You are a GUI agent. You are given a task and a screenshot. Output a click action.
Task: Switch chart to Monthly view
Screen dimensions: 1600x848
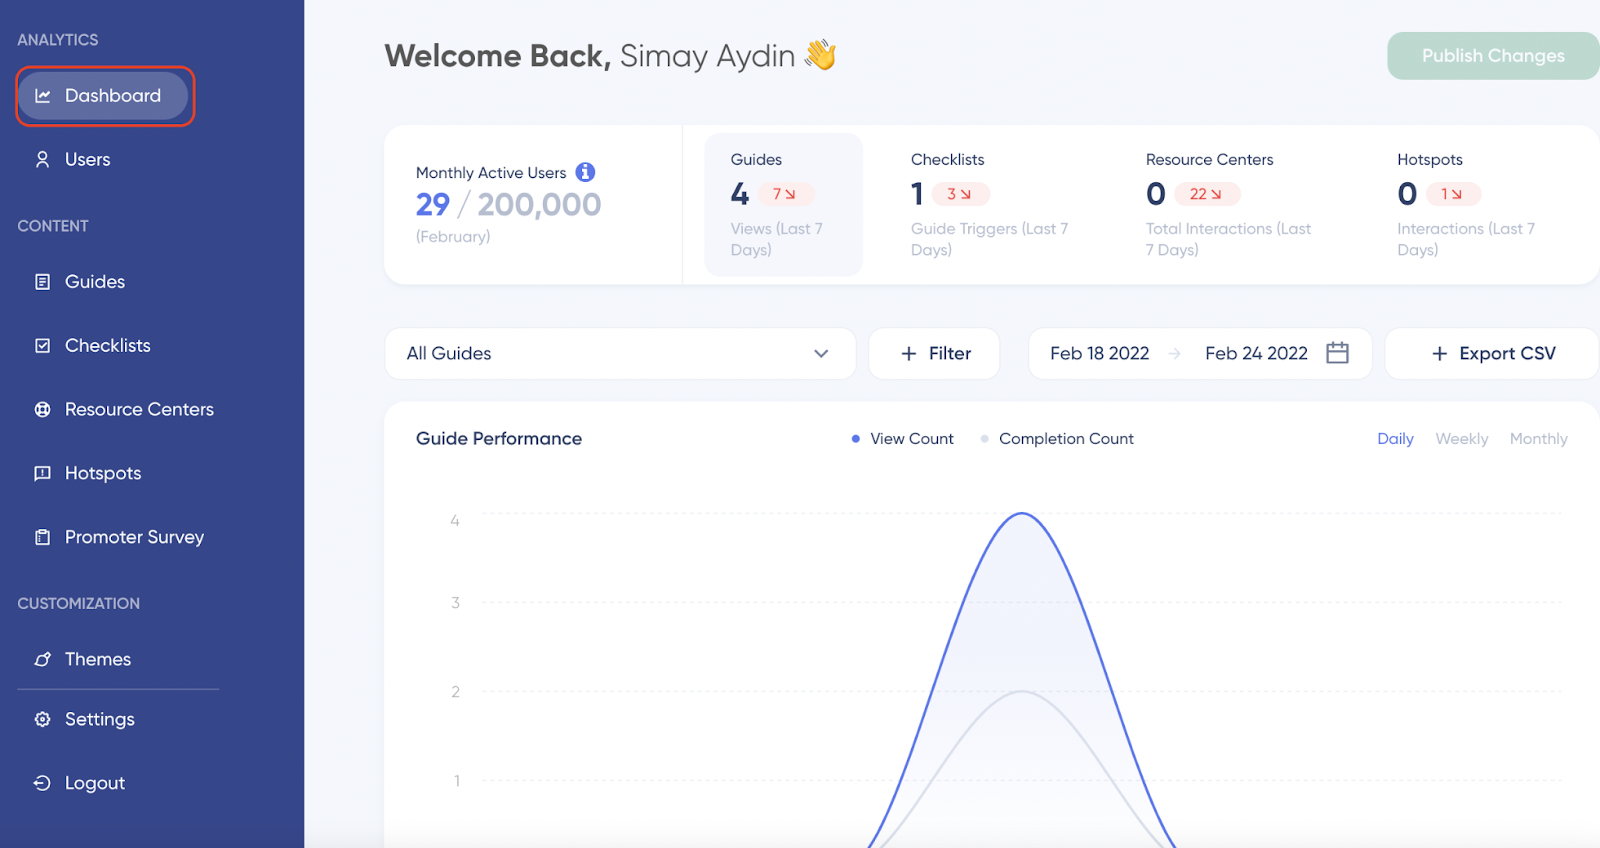click(x=1538, y=439)
